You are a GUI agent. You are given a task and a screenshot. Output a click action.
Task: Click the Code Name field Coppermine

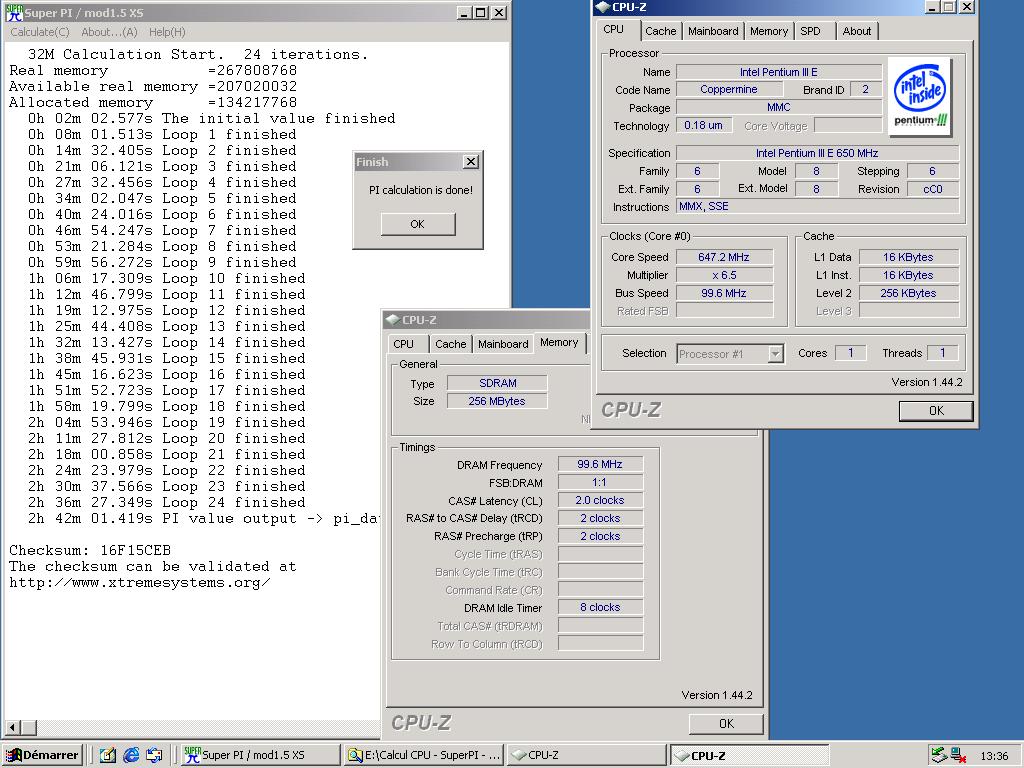[729, 89]
